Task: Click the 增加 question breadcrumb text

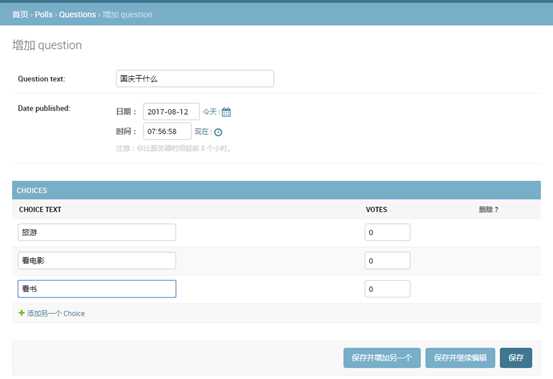Action: (127, 14)
